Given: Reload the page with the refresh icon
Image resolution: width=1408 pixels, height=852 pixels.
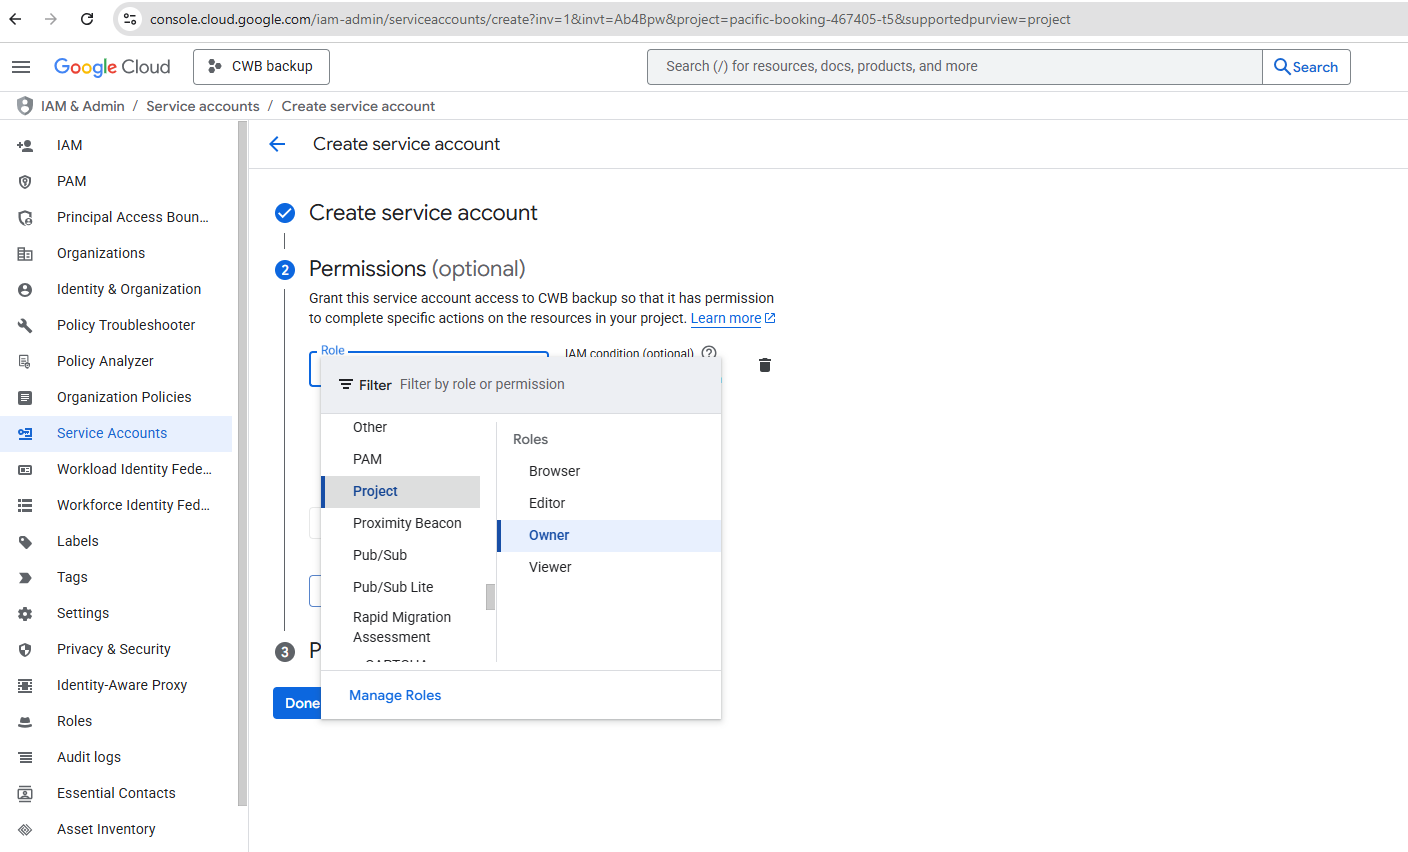Looking at the screenshot, I should [87, 19].
